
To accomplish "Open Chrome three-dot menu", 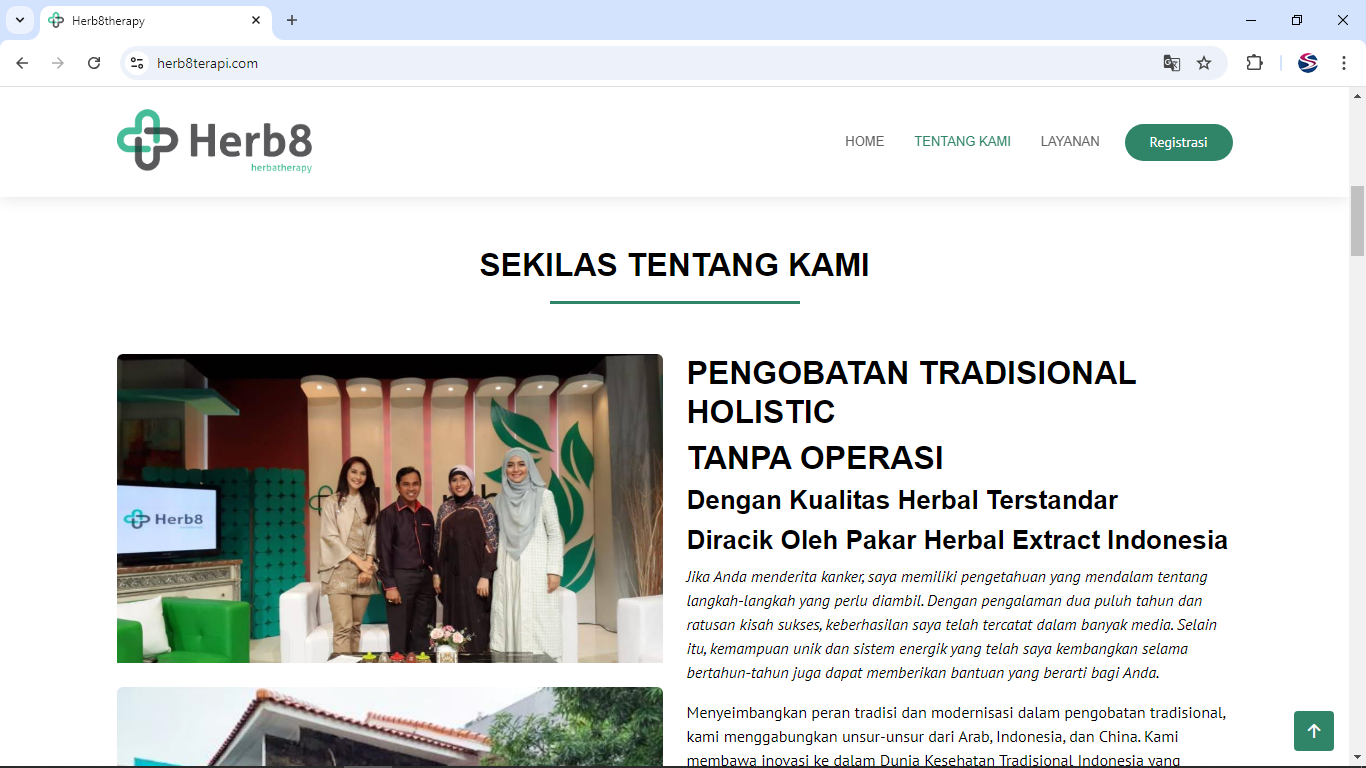I will pos(1344,63).
